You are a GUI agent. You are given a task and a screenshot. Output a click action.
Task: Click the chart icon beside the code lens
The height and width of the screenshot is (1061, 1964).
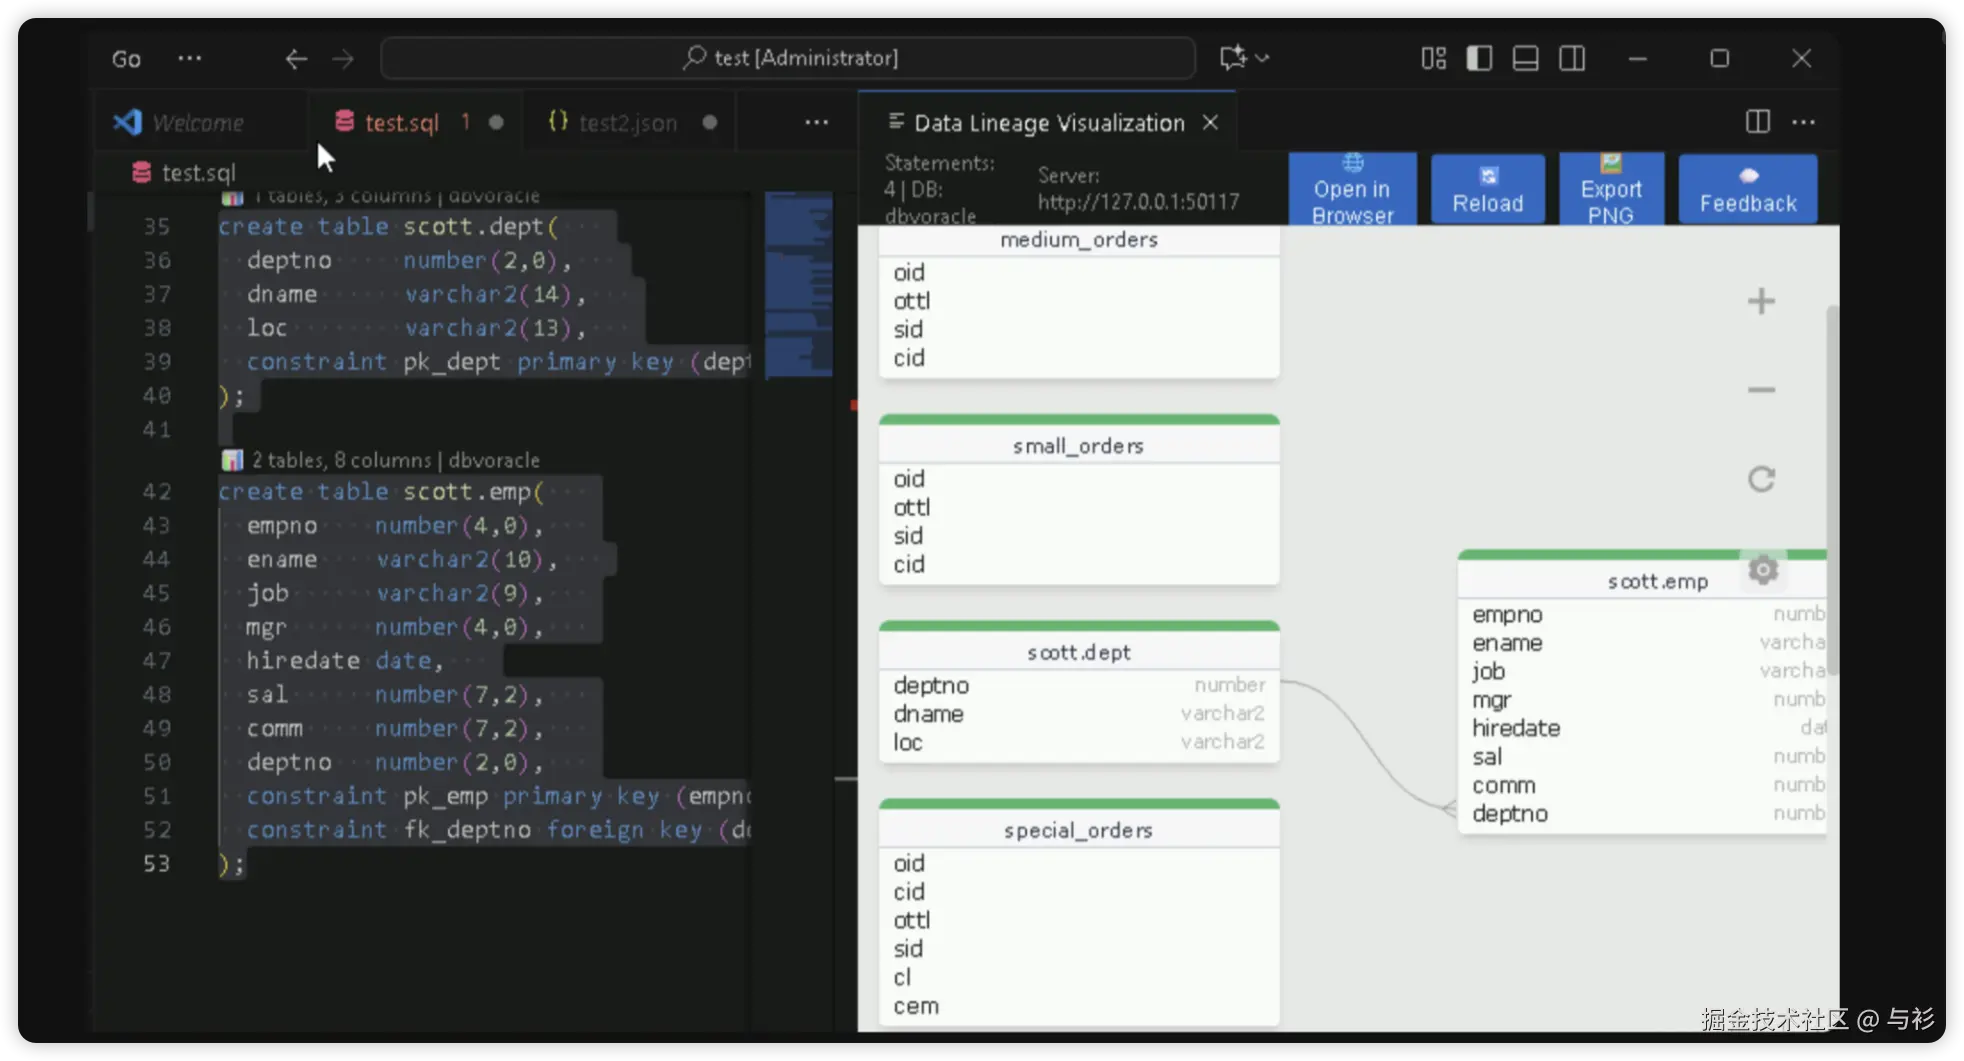click(232, 460)
